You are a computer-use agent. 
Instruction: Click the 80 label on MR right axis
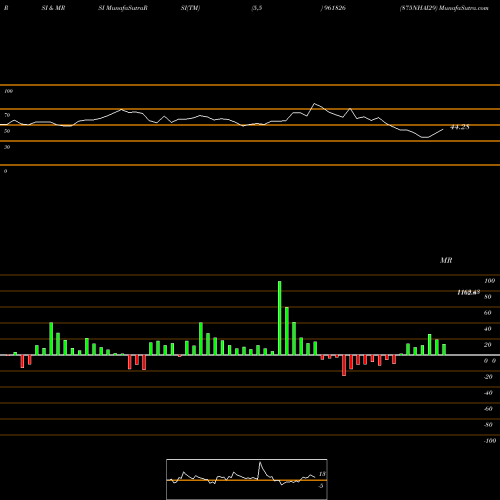[x=488, y=297]
